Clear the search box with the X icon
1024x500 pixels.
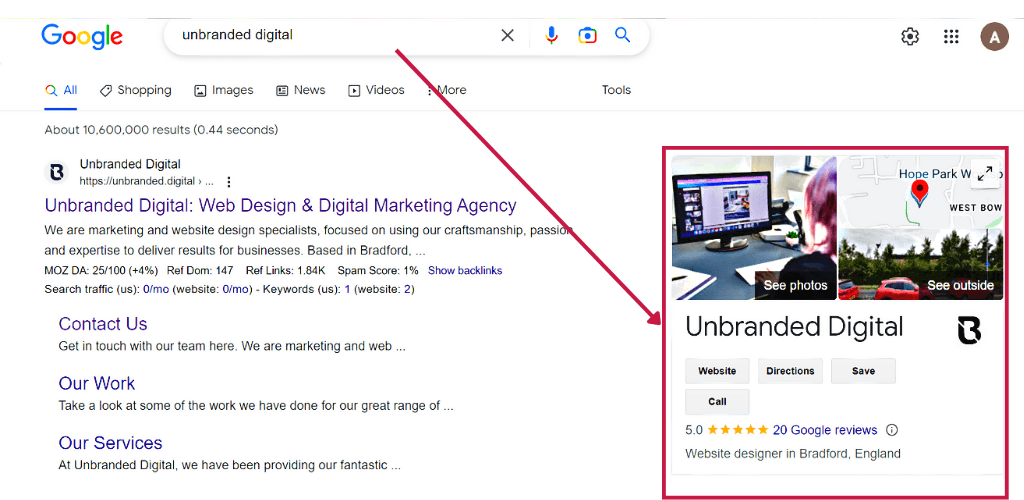coord(507,36)
